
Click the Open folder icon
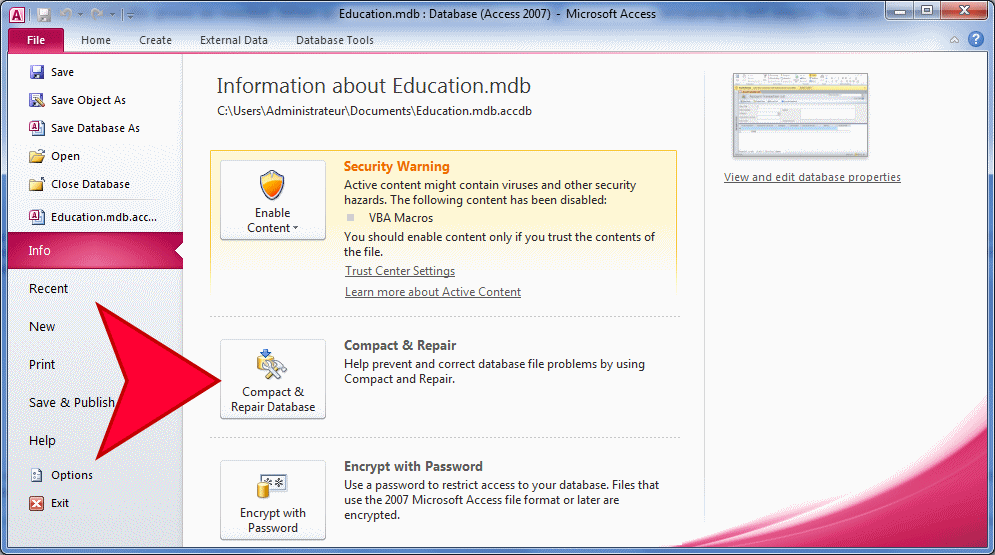pos(37,156)
